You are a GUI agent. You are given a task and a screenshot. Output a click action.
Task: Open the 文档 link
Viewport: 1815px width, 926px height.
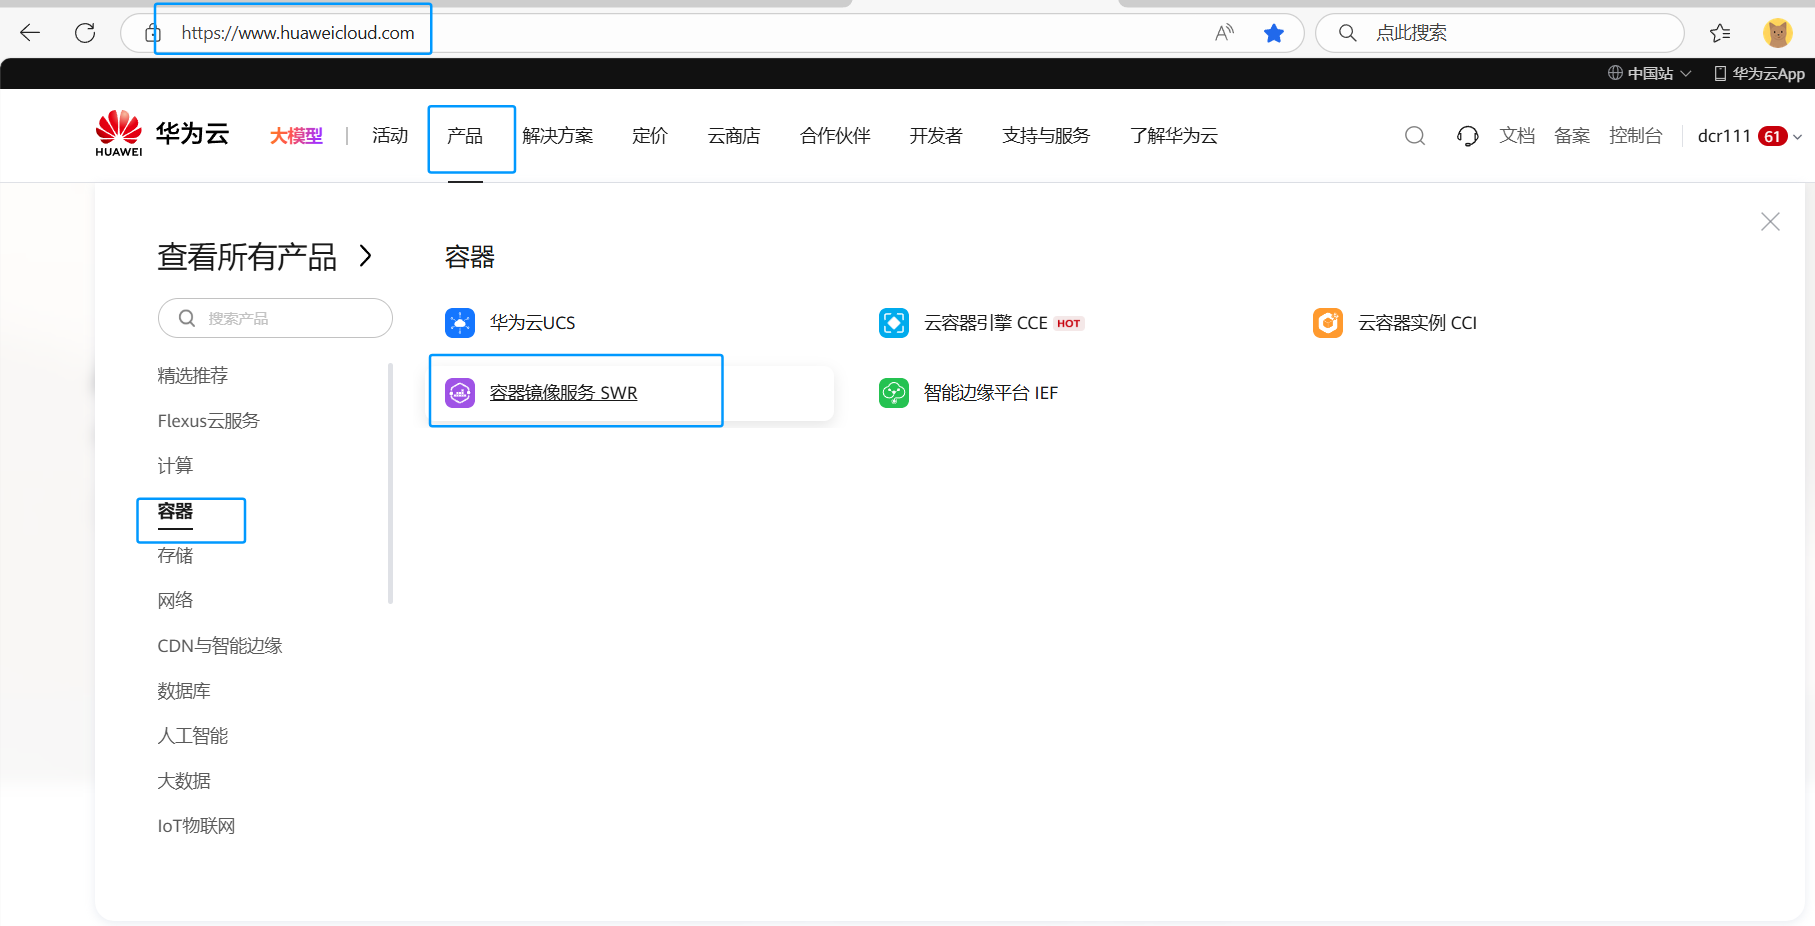[x=1517, y=136]
